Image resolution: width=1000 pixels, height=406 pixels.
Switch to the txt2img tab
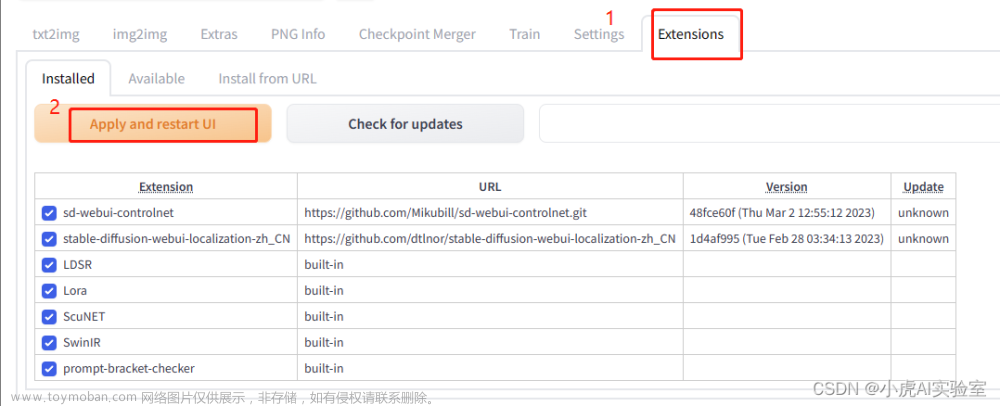pos(56,34)
